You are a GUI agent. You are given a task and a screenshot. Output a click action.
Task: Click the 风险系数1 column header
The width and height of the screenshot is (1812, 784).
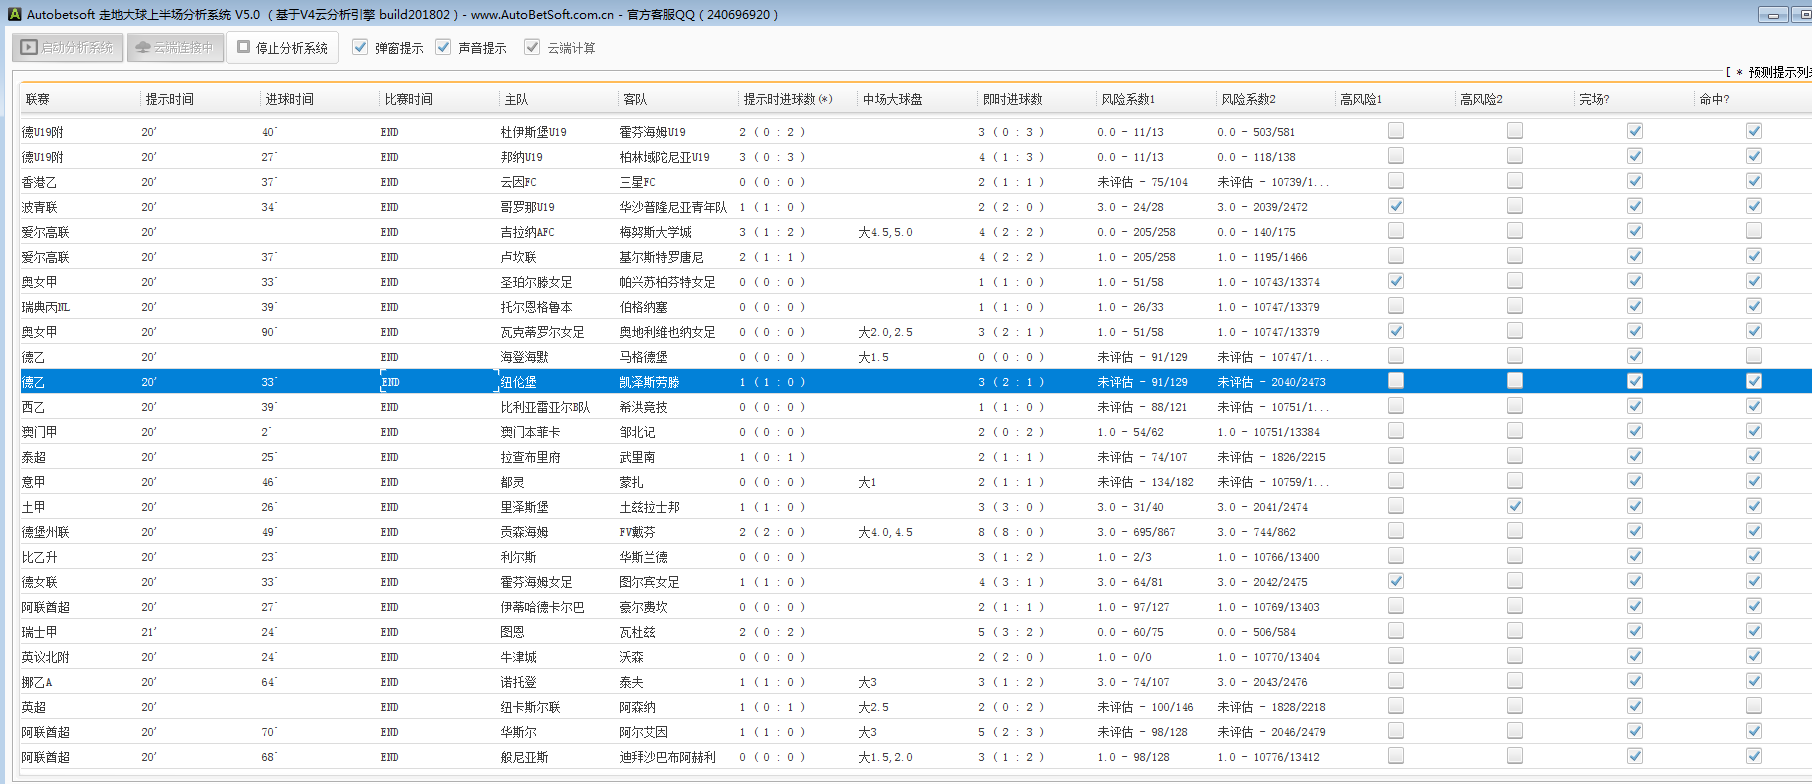(x=1128, y=99)
